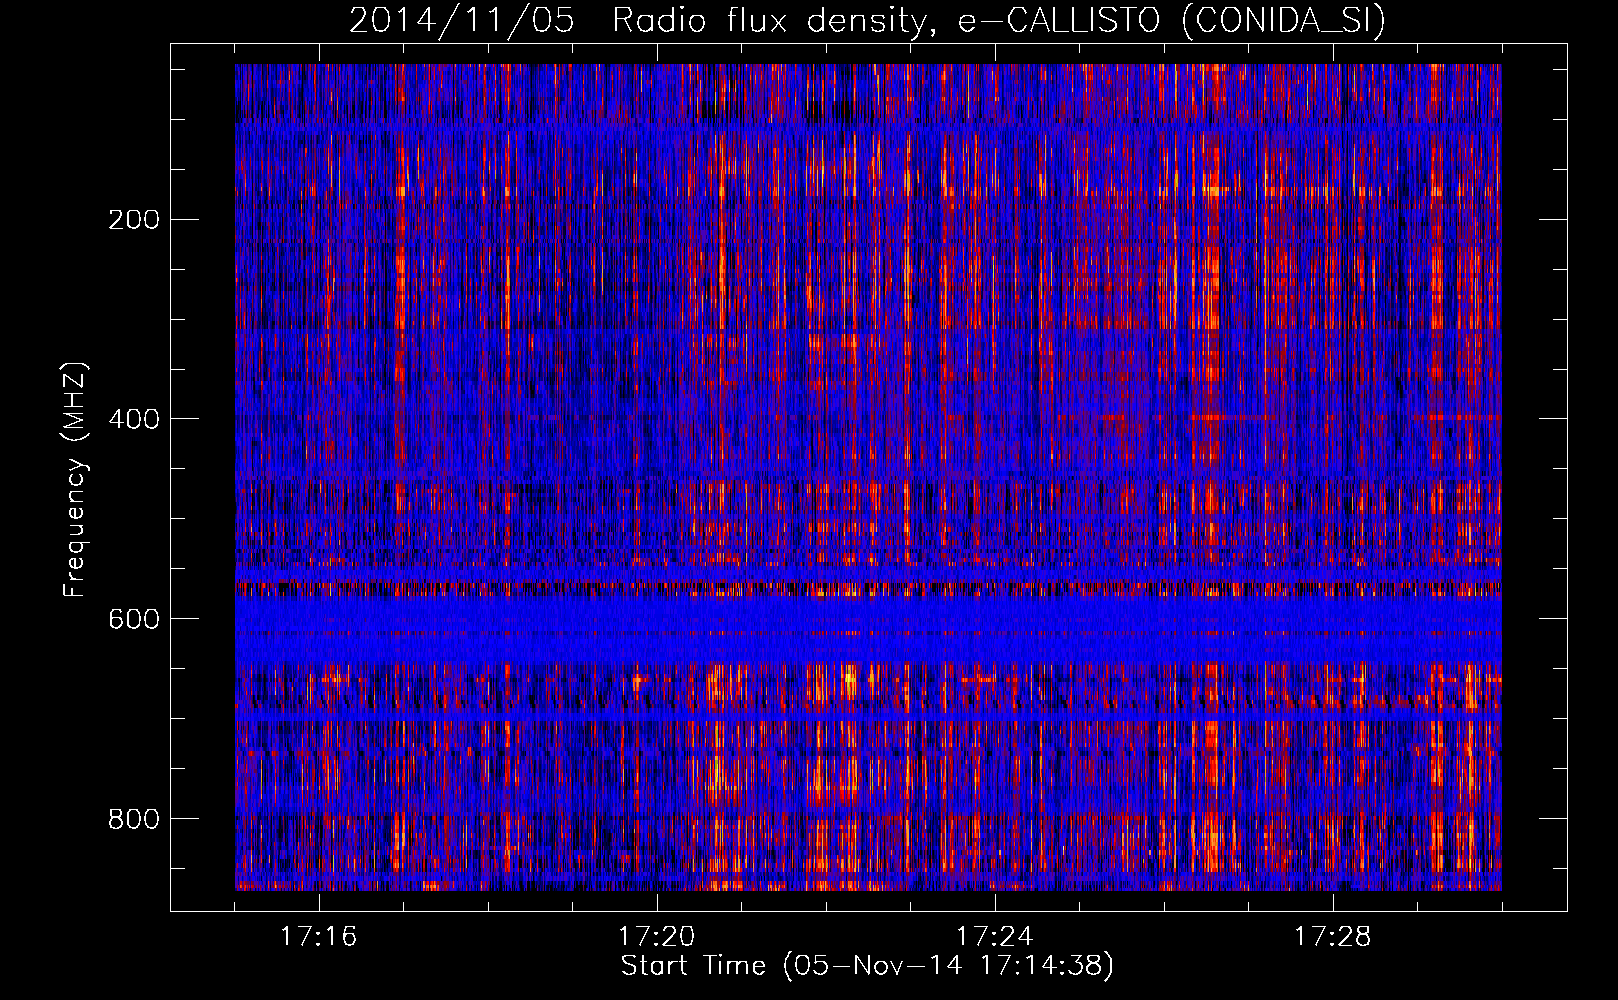Screen dimensions: 1618x1000
Task: Click the 17:24 time tick label
Action: [x=994, y=937]
